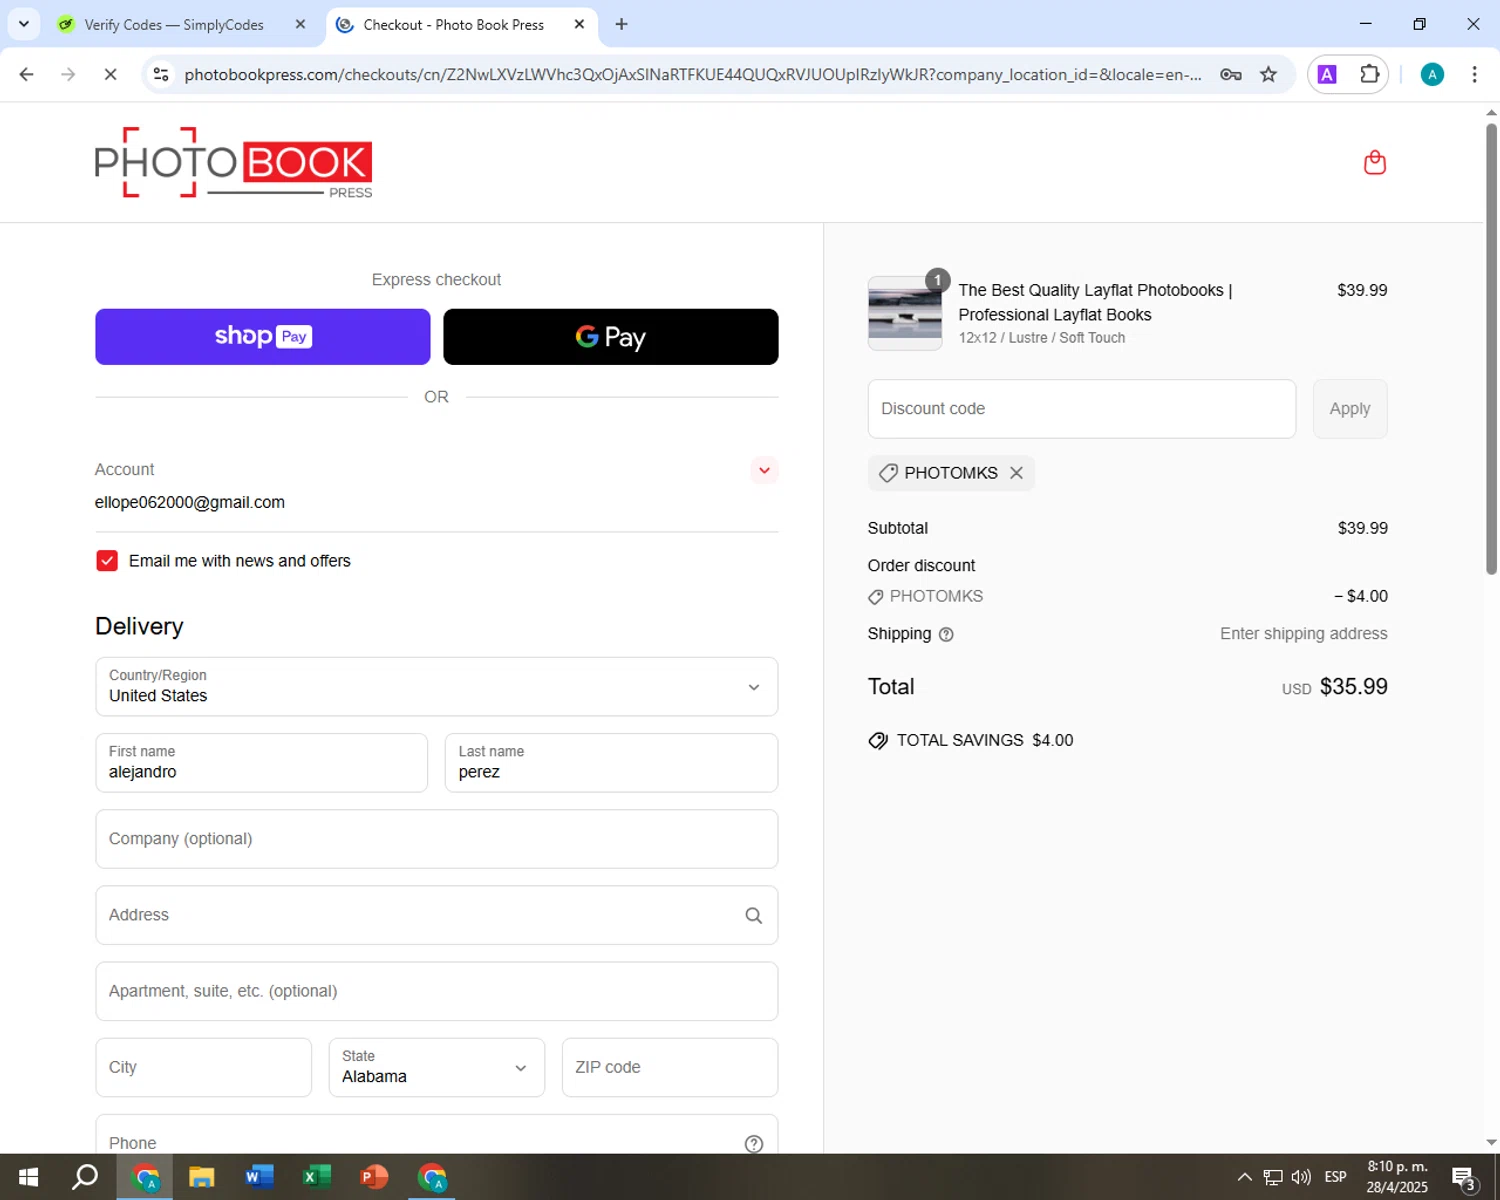The width and height of the screenshot is (1500, 1200).
Task: Open Excel from the taskbar
Action: [x=316, y=1177]
